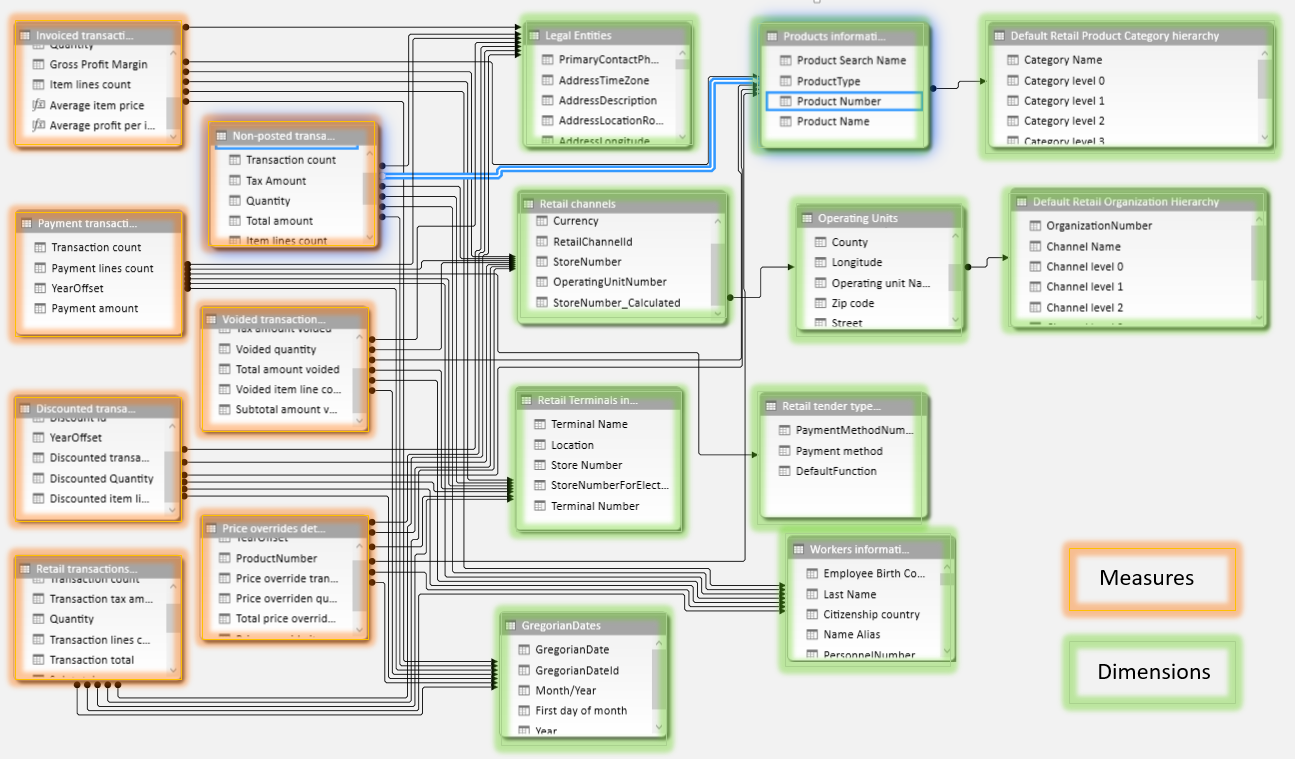The height and width of the screenshot is (759, 1295).
Task: Click the fx measure icon beside Average profit per item
Action: [x=39, y=125]
